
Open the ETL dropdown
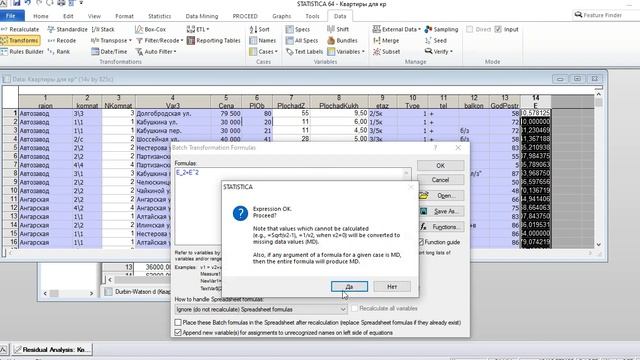click(198, 29)
